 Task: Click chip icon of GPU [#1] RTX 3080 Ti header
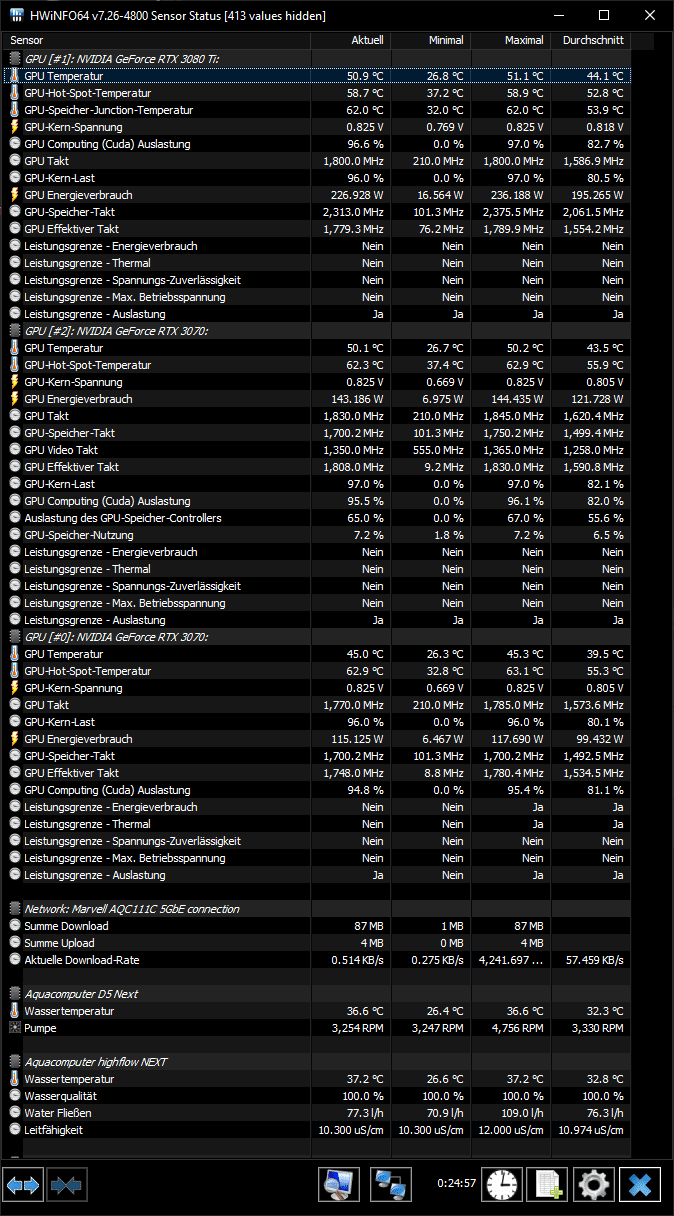pyautogui.click(x=15, y=59)
